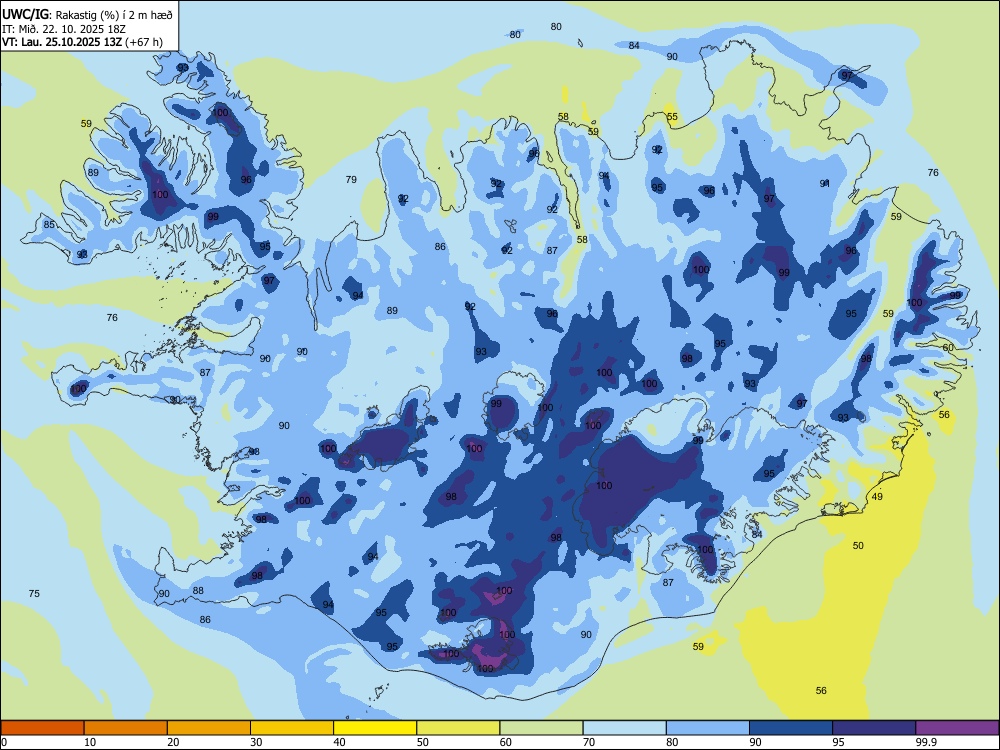
Task: Select the '70' legend scale label
Action: [x=589, y=742]
